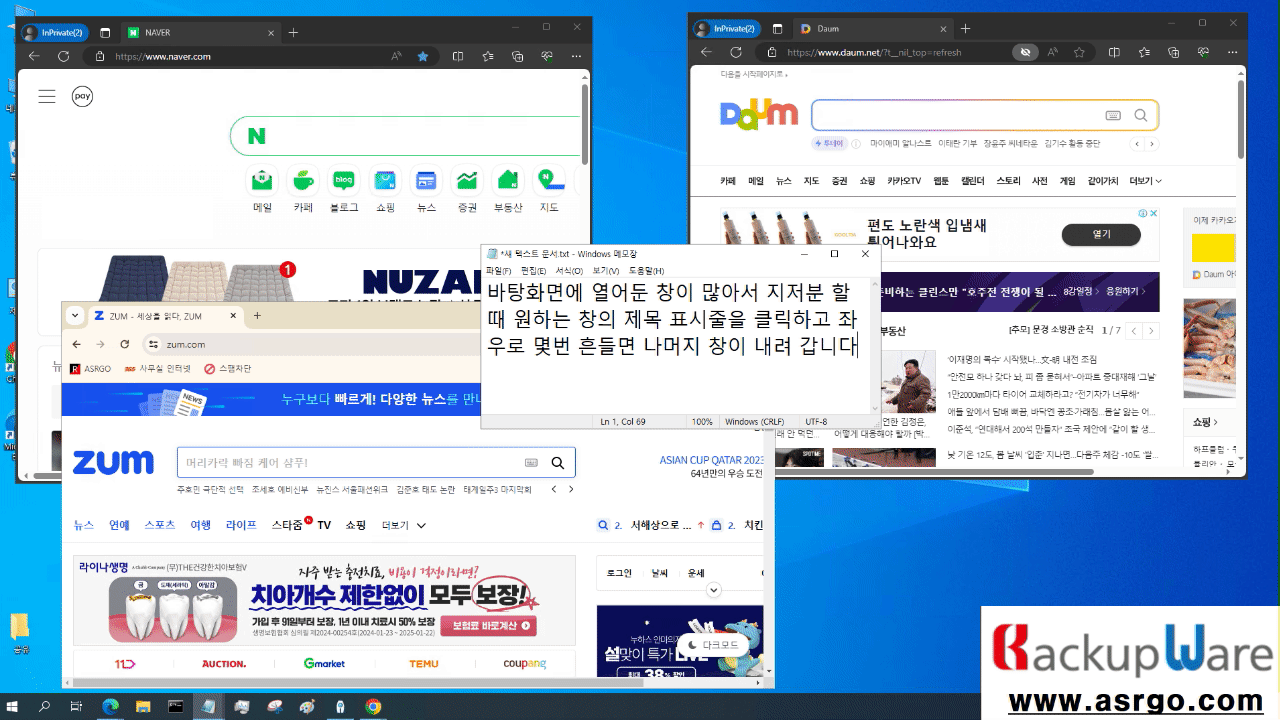Click the tracking prevention eye icon in Daum window
The image size is (1280, 720).
click(x=1023, y=52)
